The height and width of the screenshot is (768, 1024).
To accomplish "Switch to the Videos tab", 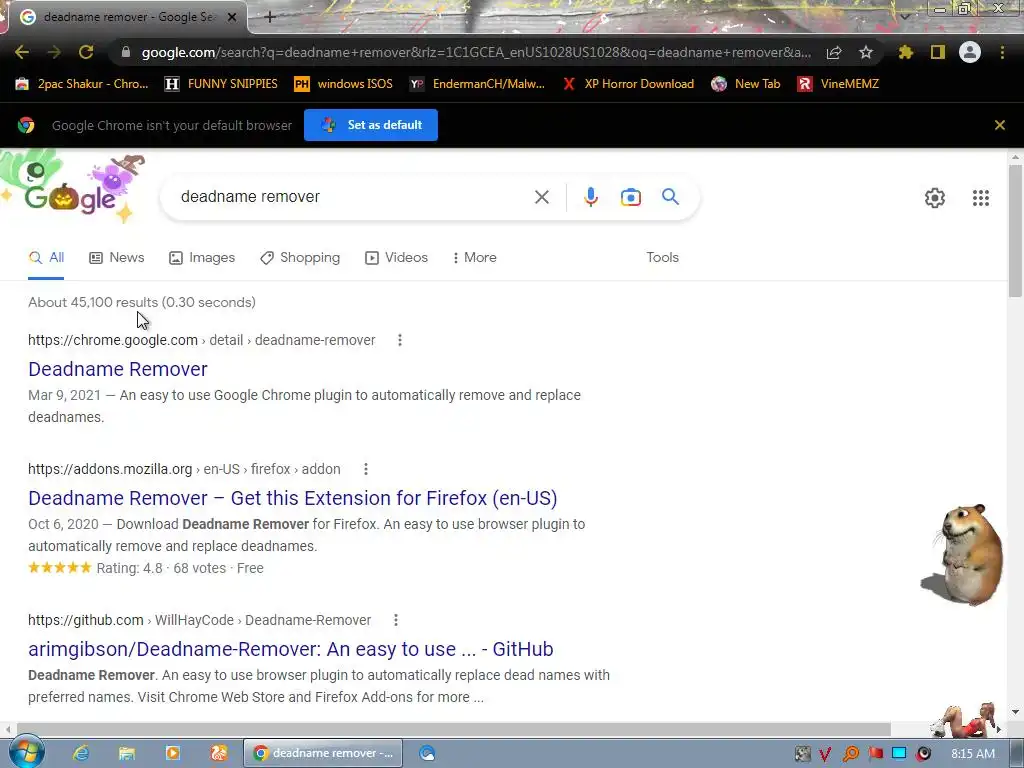I will 396,257.
